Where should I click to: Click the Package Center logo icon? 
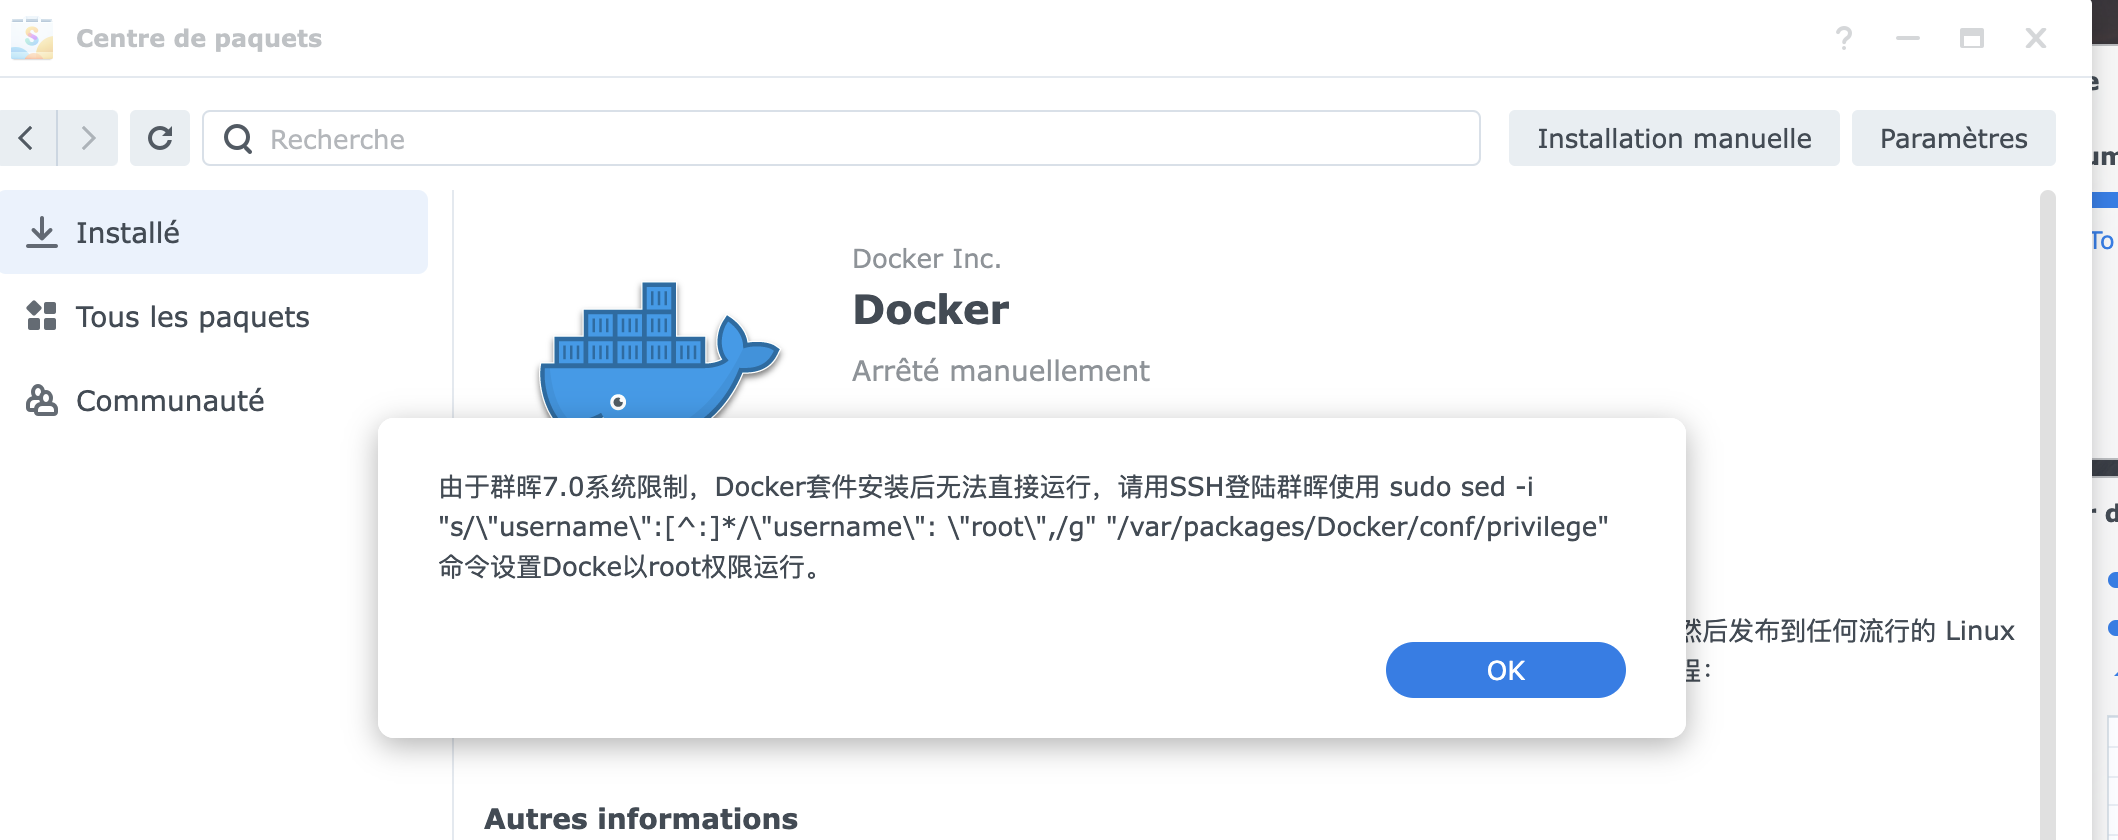click(32, 38)
